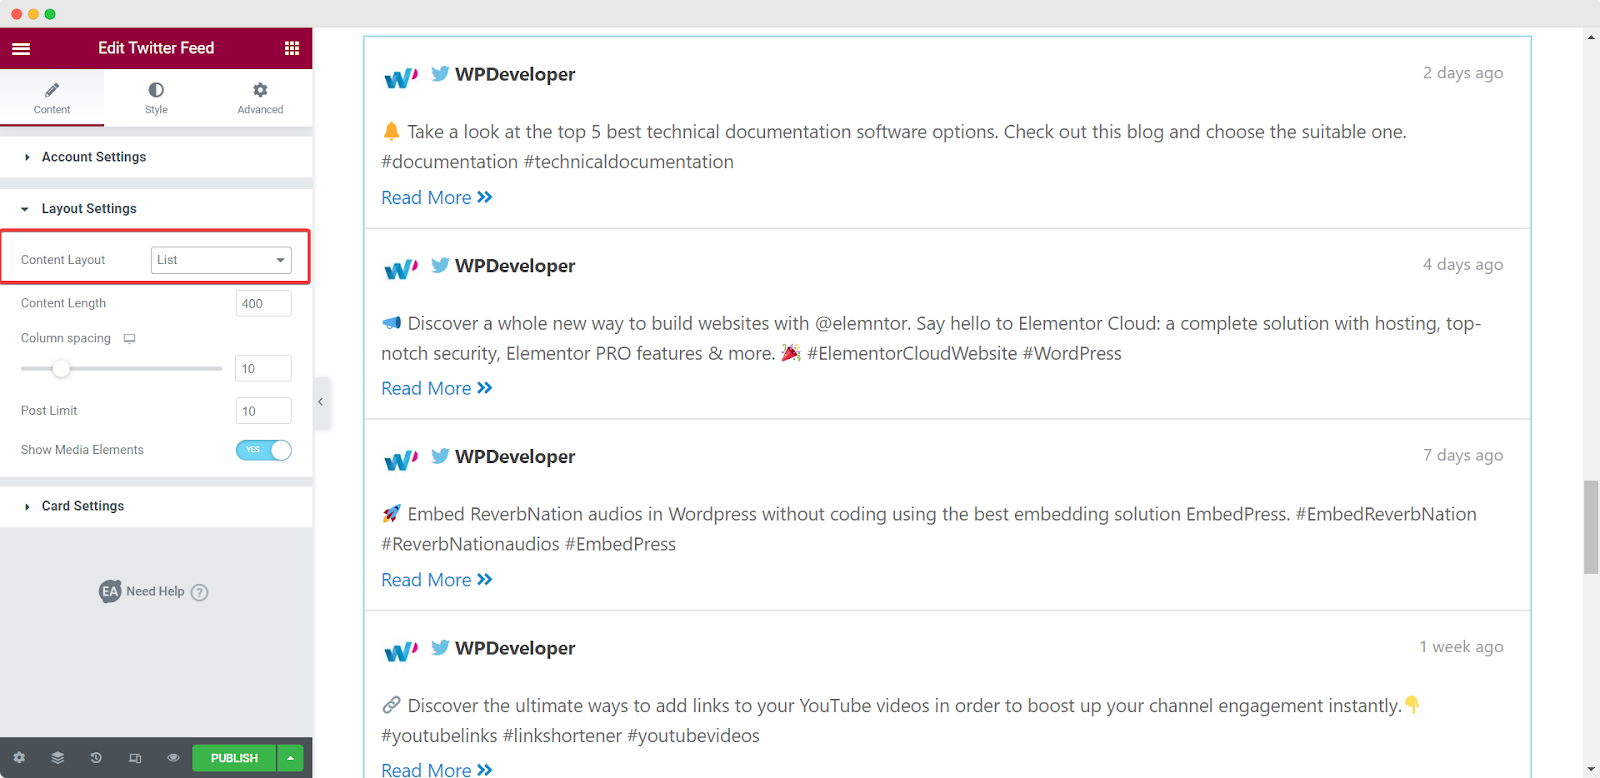Click the rocket emoji in the ReverbNation tweet
1600x778 pixels.
pyautogui.click(x=391, y=514)
